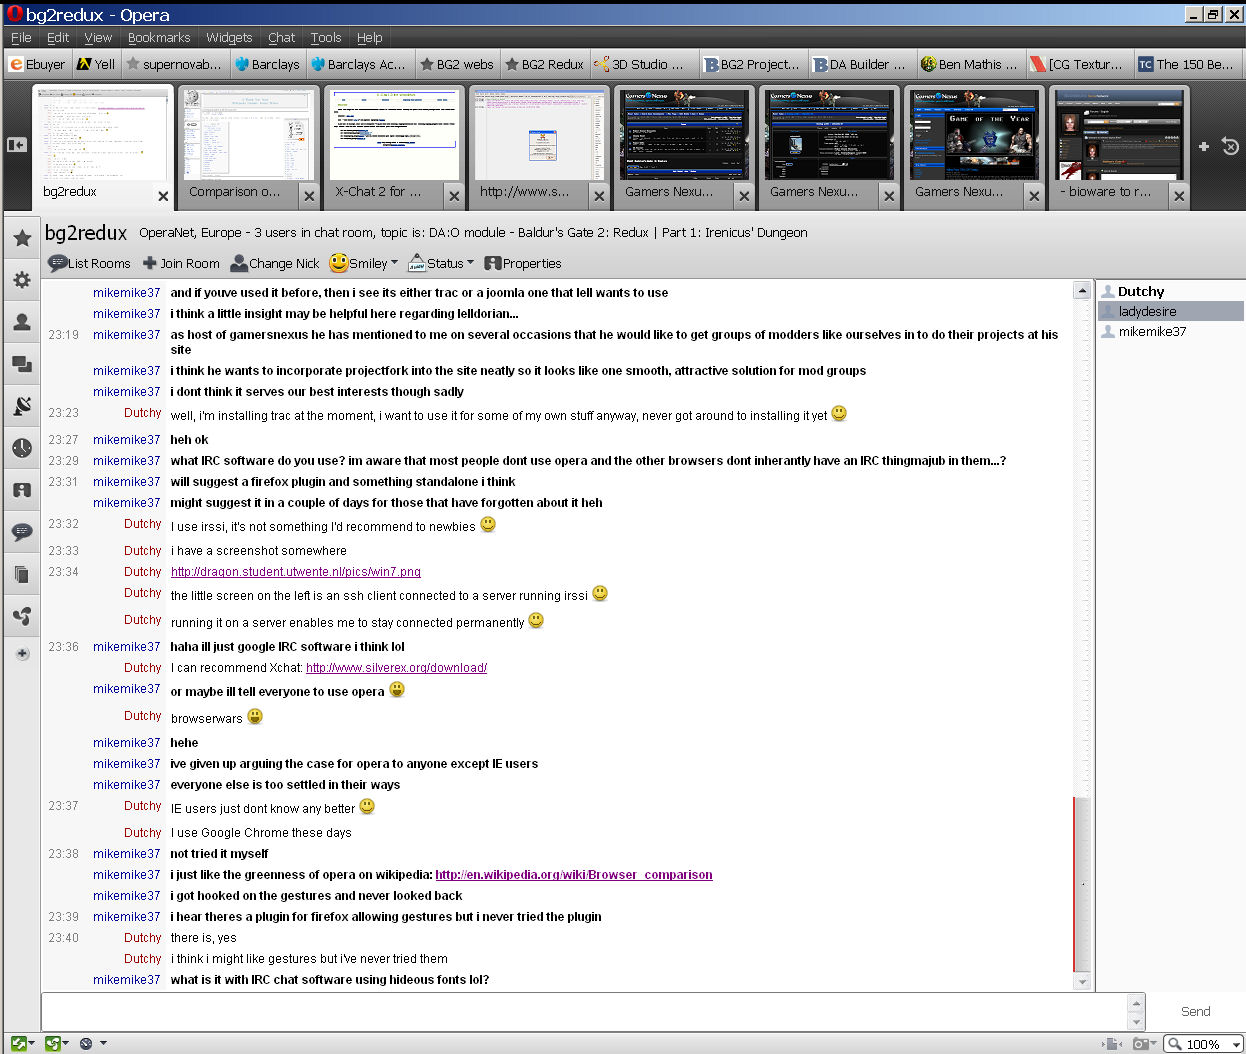
Task: Focus the chat message input field
Action: pos(584,1011)
